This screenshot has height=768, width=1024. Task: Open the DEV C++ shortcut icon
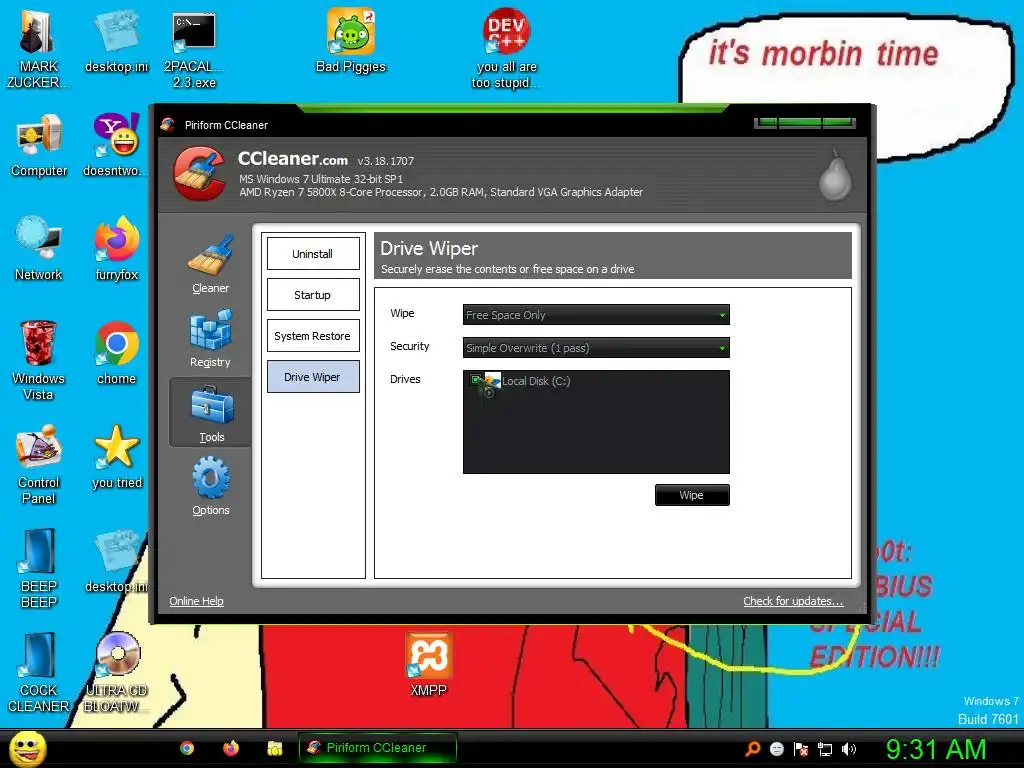pyautogui.click(x=506, y=31)
